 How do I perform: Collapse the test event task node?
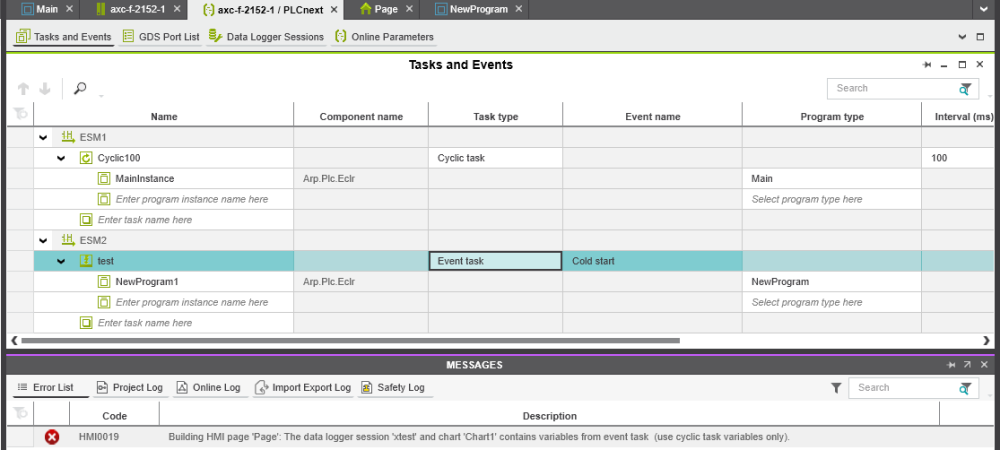click(61, 261)
